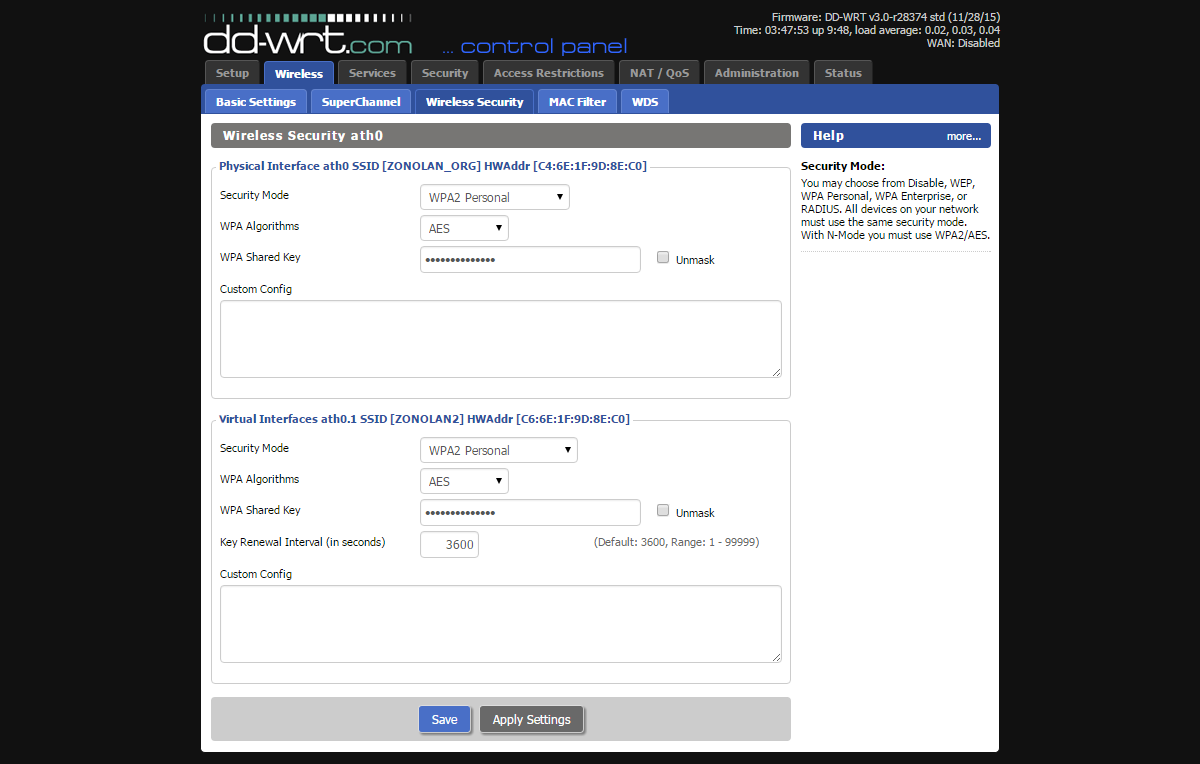Click the Key Renewal Interval field
The width and height of the screenshot is (1200, 764).
449,544
